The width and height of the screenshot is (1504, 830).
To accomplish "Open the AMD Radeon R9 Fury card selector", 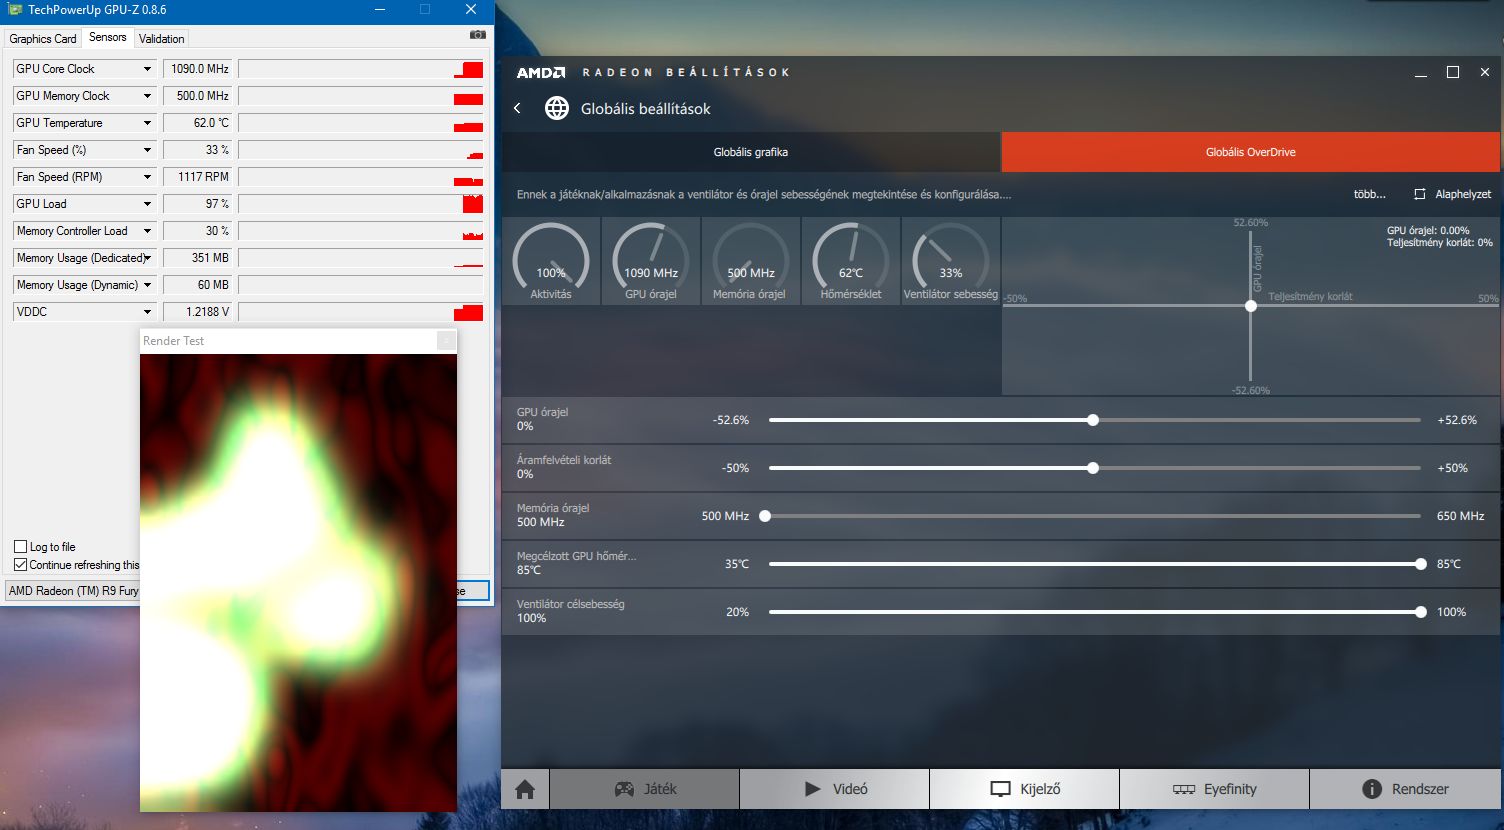I will 73,591.
